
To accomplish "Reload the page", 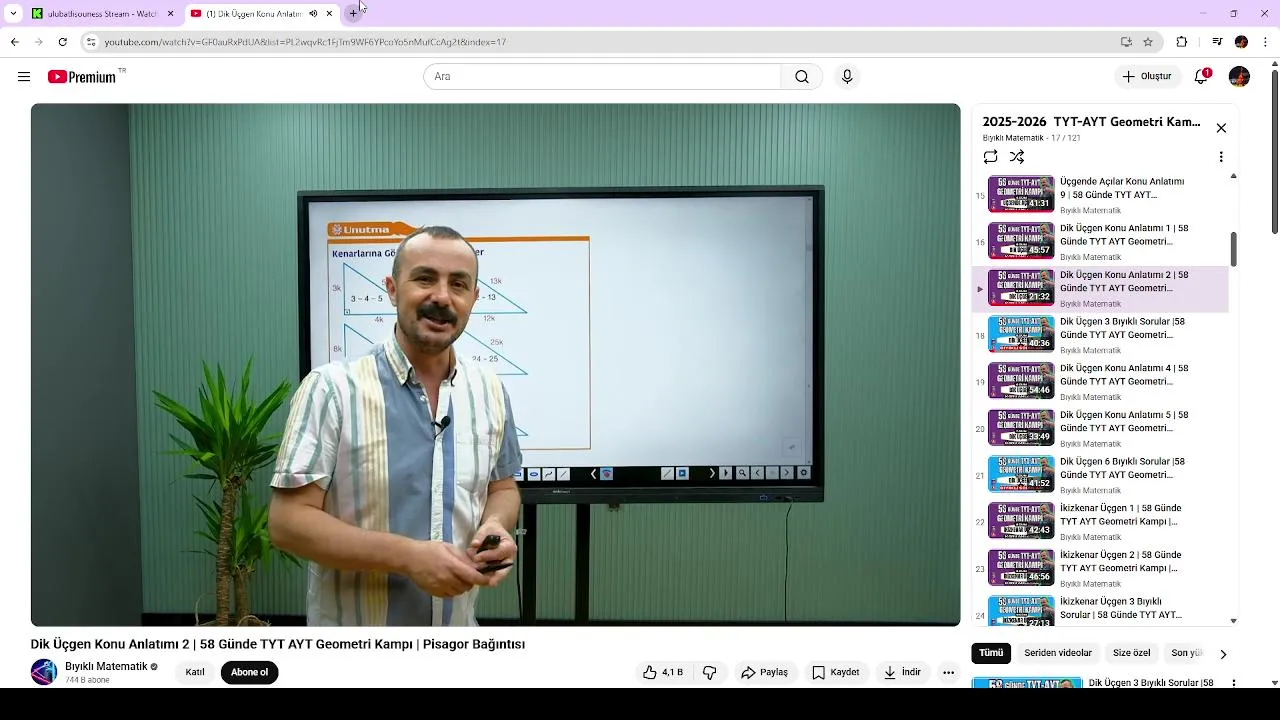I will [x=62, y=42].
